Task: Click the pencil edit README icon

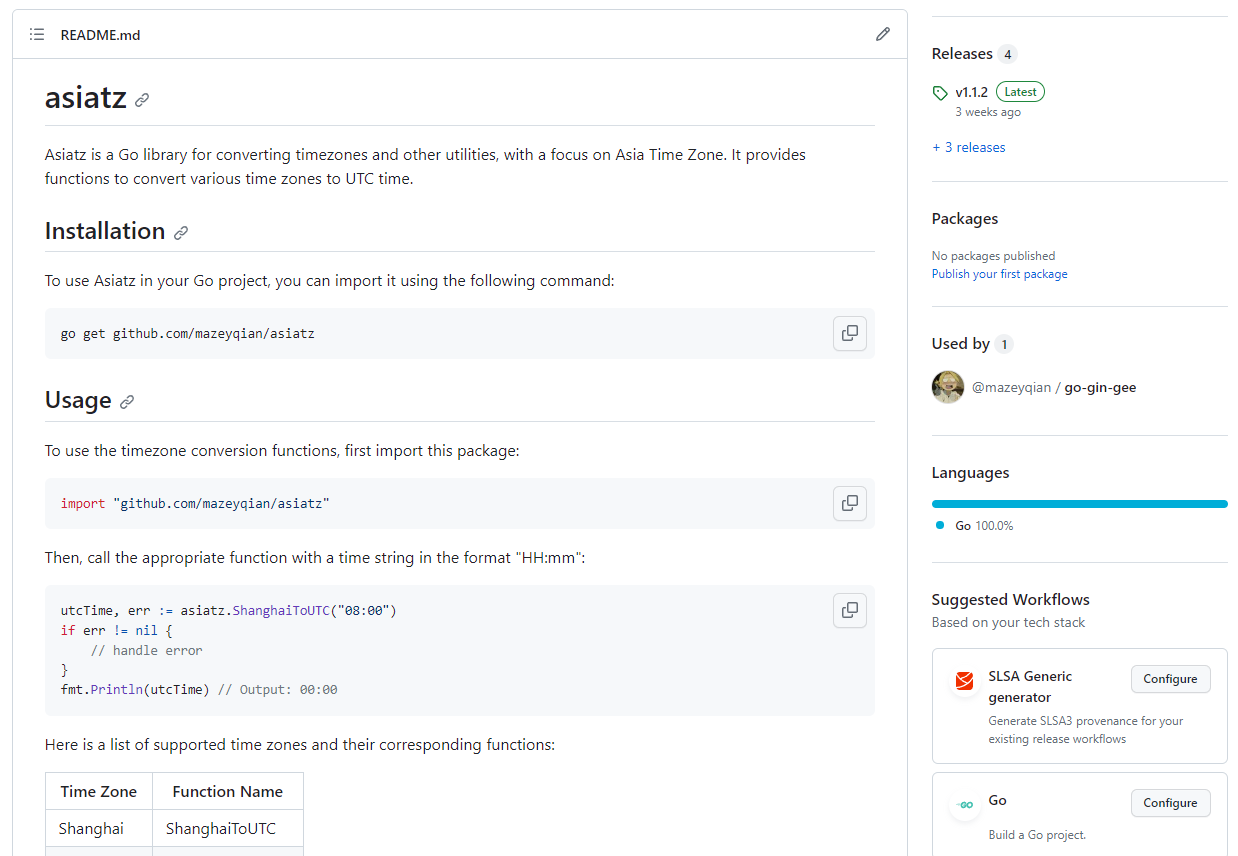Action: [x=882, y=34]
